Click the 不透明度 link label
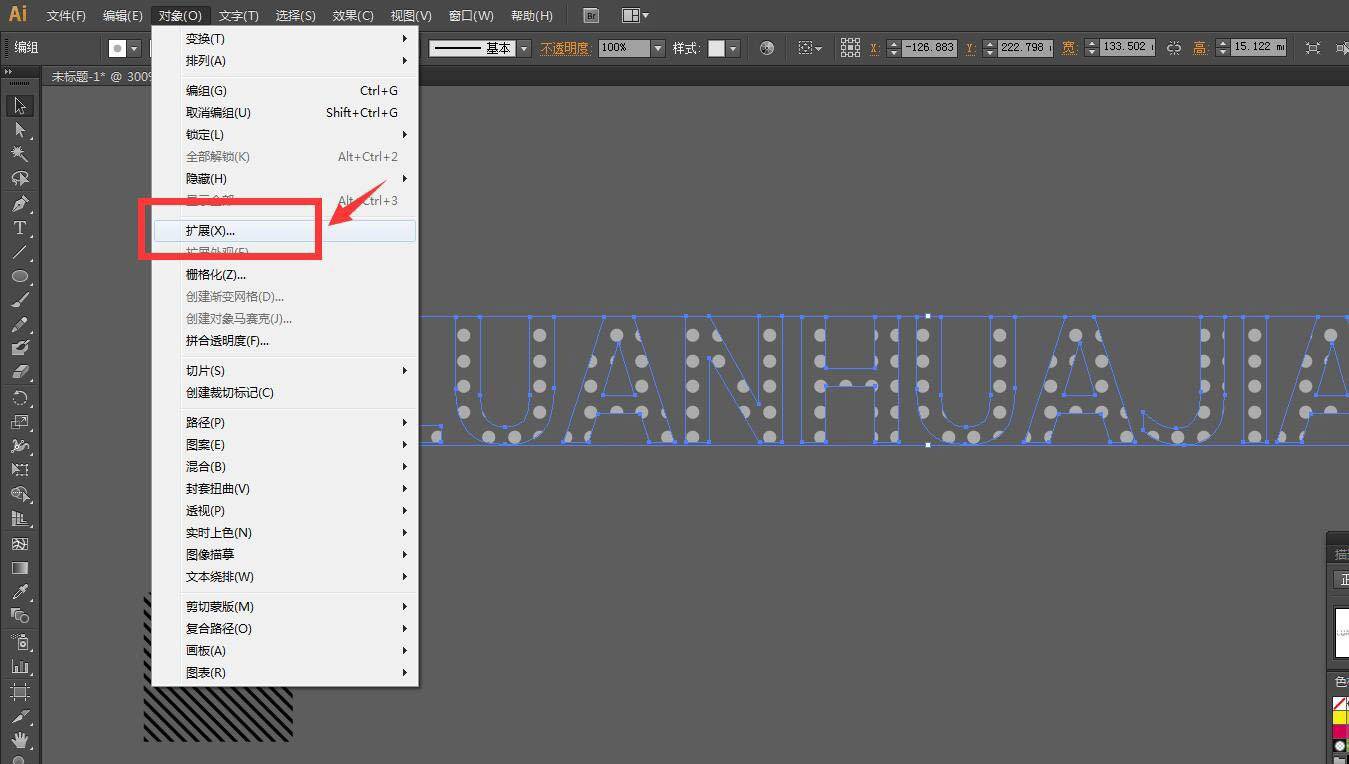Screen dimensions: 1349x764 click(x=565, y=48)
